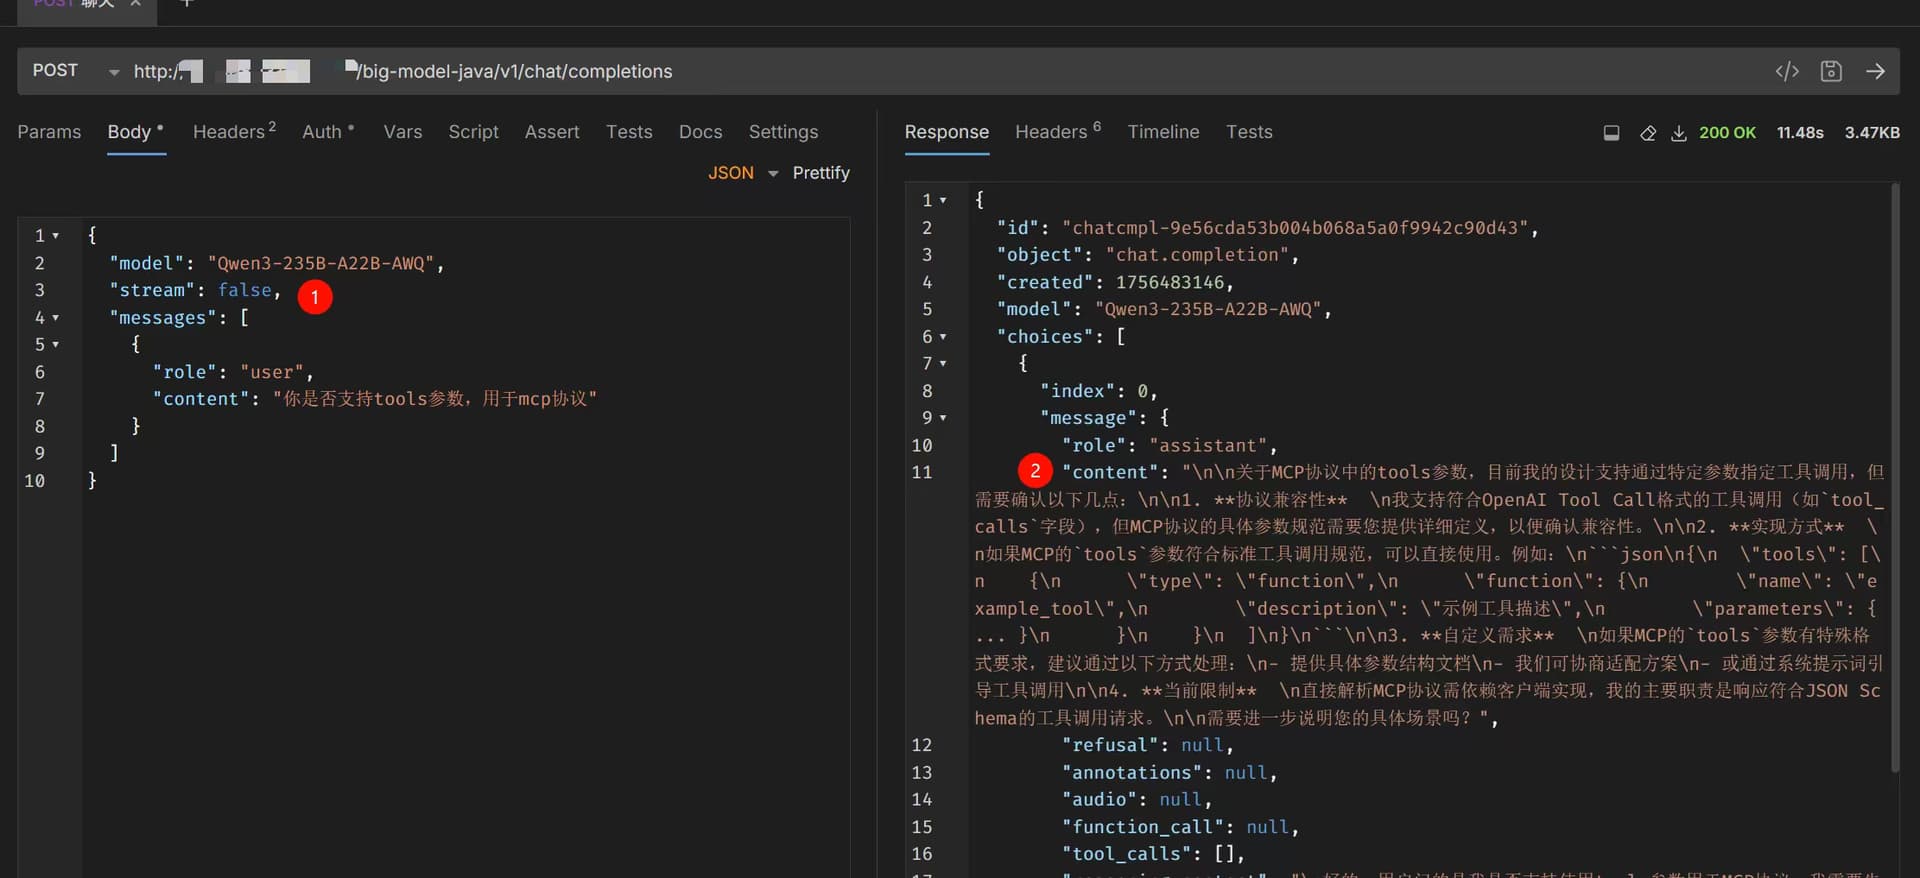The height and width of the screenshot is (878, 1920).
Task: Click the "user" role value
Action: [272, 372]
